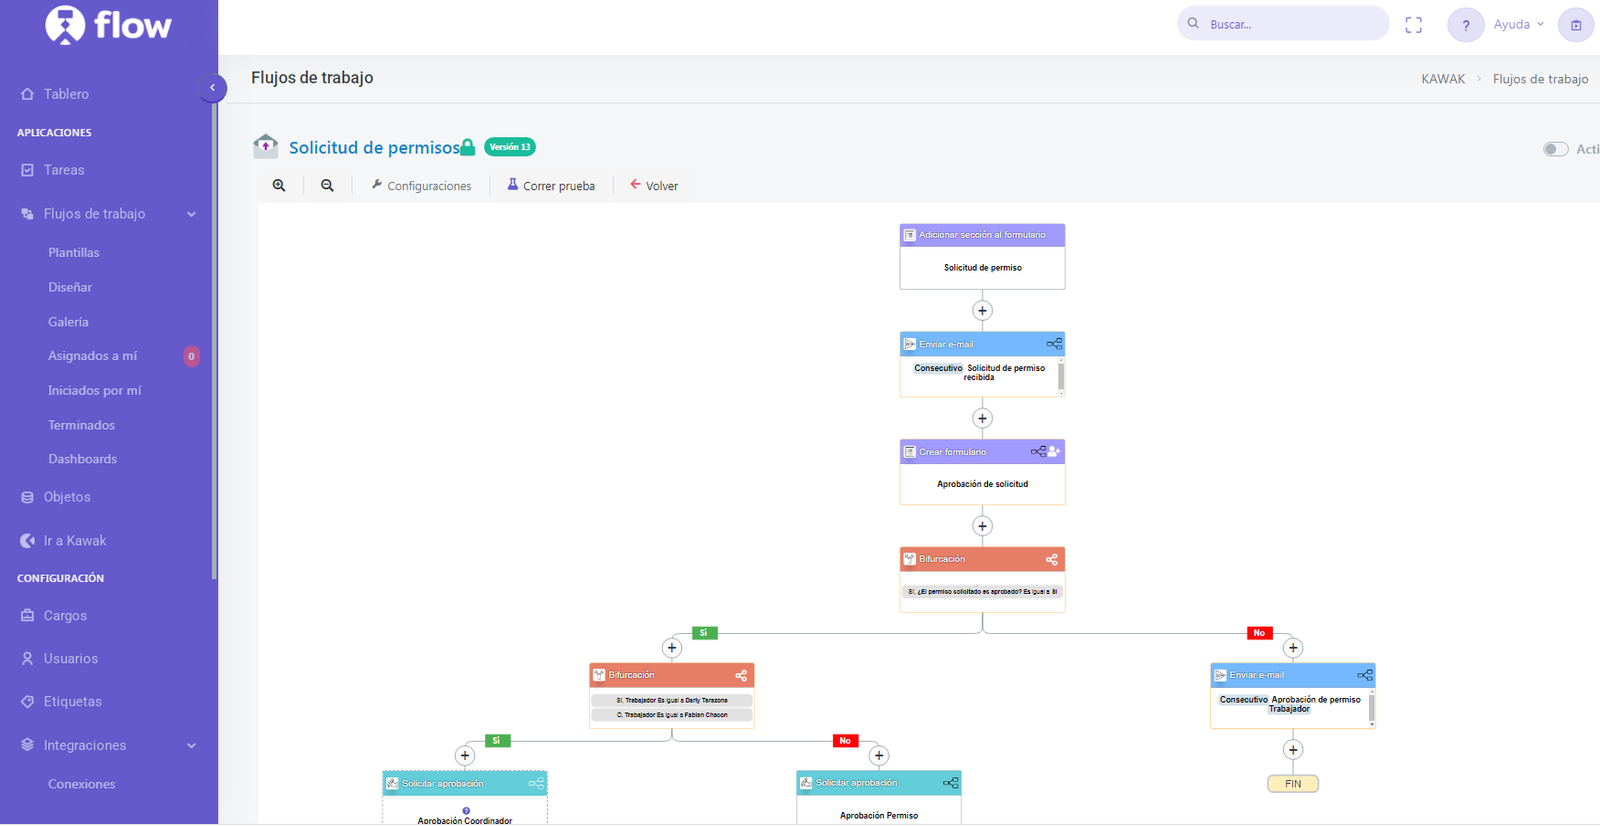1600x826 pixels.
Task: Collapse the sidebar with arrow button
Action: click(212, 88)
